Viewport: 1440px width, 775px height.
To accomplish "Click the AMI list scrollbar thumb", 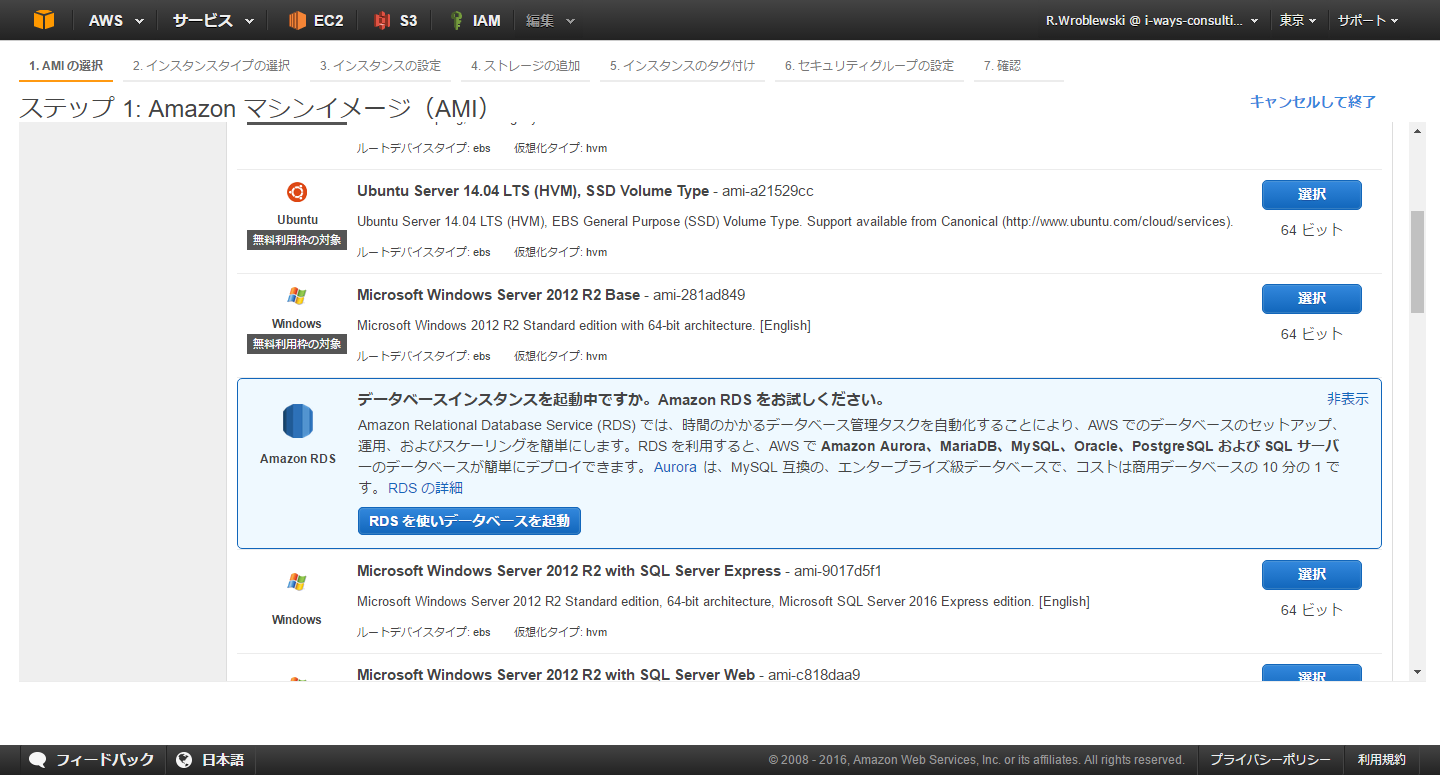I will [x=1417, y=262].
